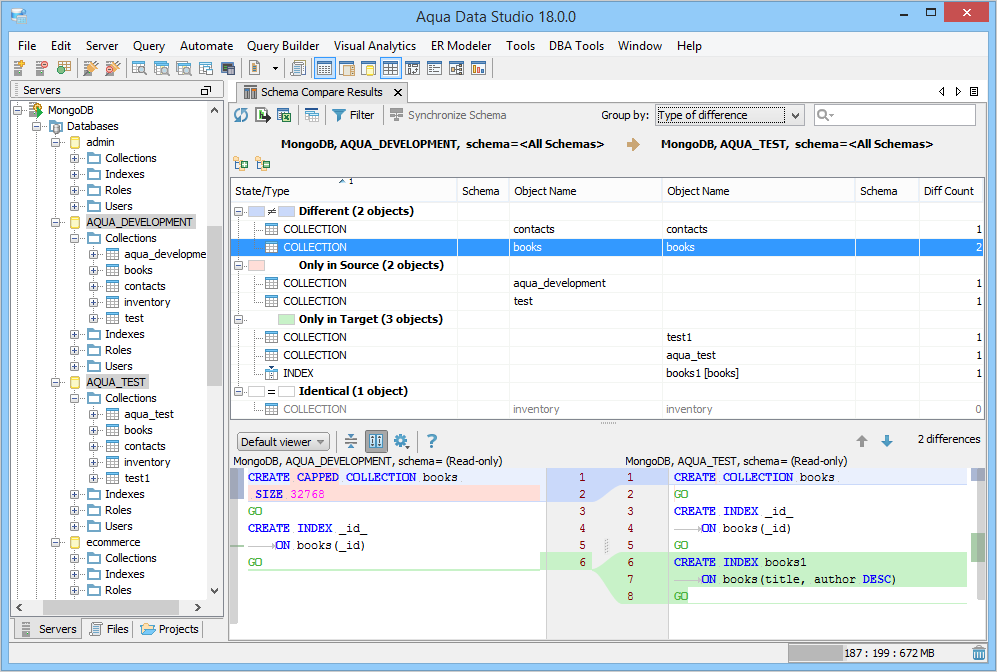Click the list form icon in main toolbar

[434, 68]
